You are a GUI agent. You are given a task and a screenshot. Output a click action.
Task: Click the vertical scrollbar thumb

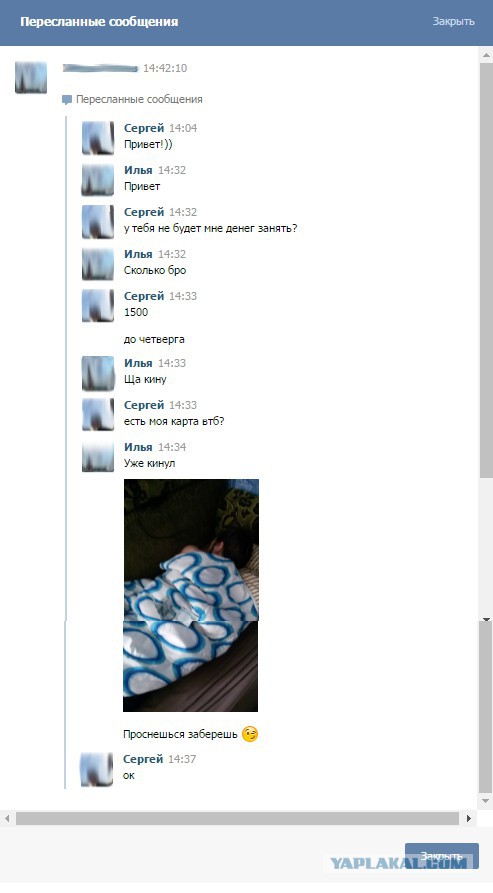486,271
